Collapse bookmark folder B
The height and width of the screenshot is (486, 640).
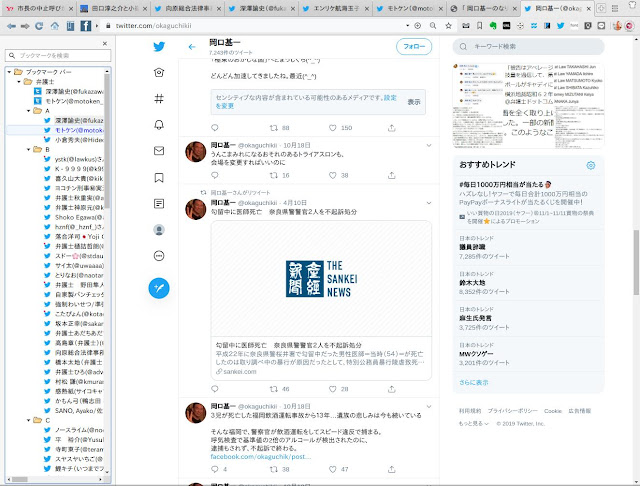(x=29, y=149)
